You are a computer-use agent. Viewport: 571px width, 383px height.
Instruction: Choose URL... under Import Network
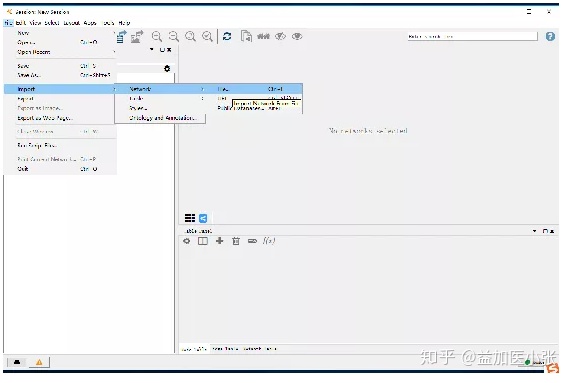[x=223, y=98]
